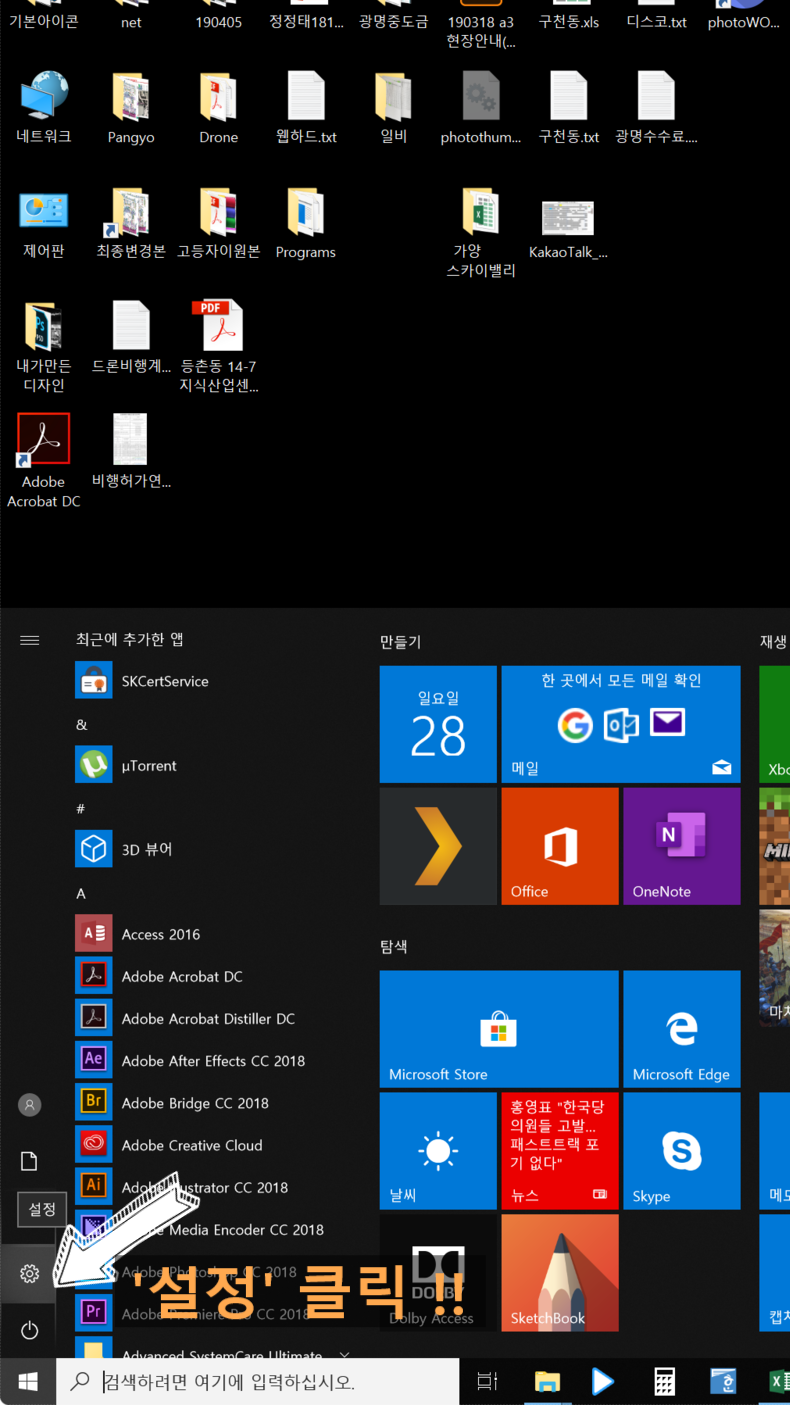This screenshot has width=790, height=1405.
Task: Select the photothumb file on desktop
Action: (481, 108)
